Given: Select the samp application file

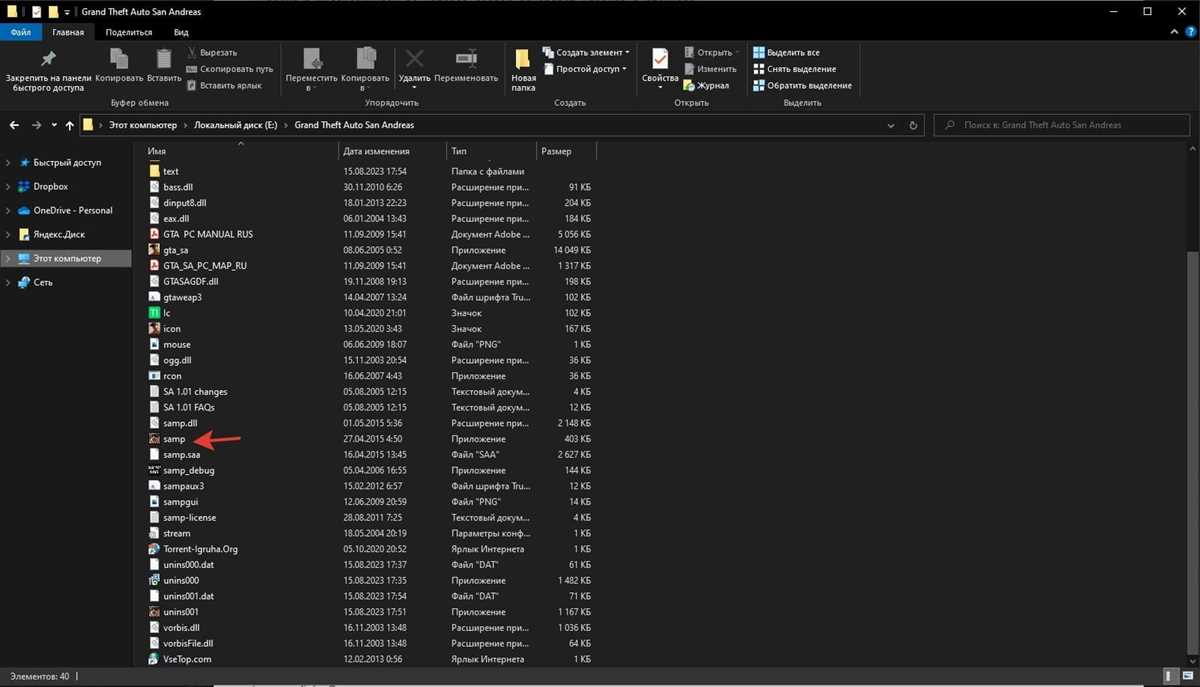Looking at the screenshot, I should coord(174,439).
